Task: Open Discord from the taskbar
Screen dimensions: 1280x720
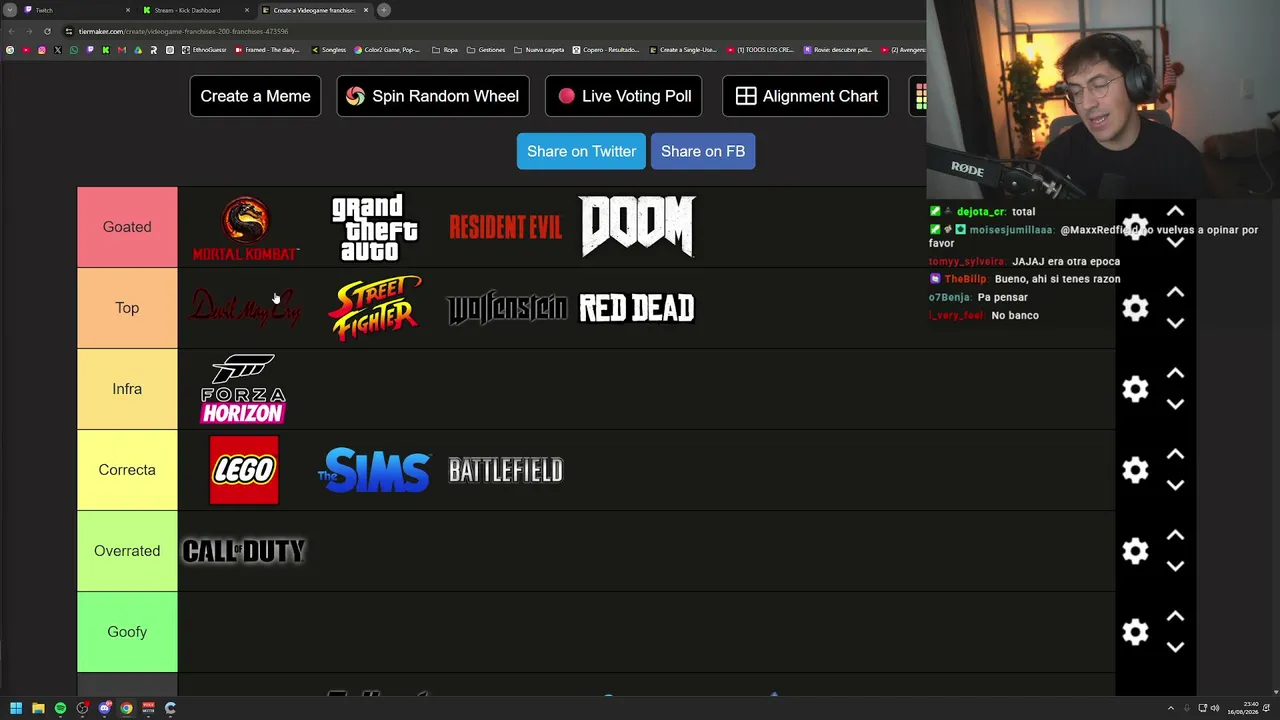Action: (x=104, y=708)
